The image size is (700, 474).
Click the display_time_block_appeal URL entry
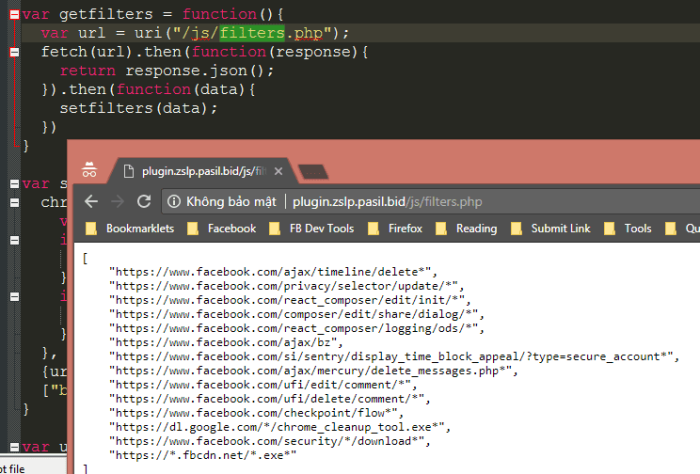pos(394,357)
